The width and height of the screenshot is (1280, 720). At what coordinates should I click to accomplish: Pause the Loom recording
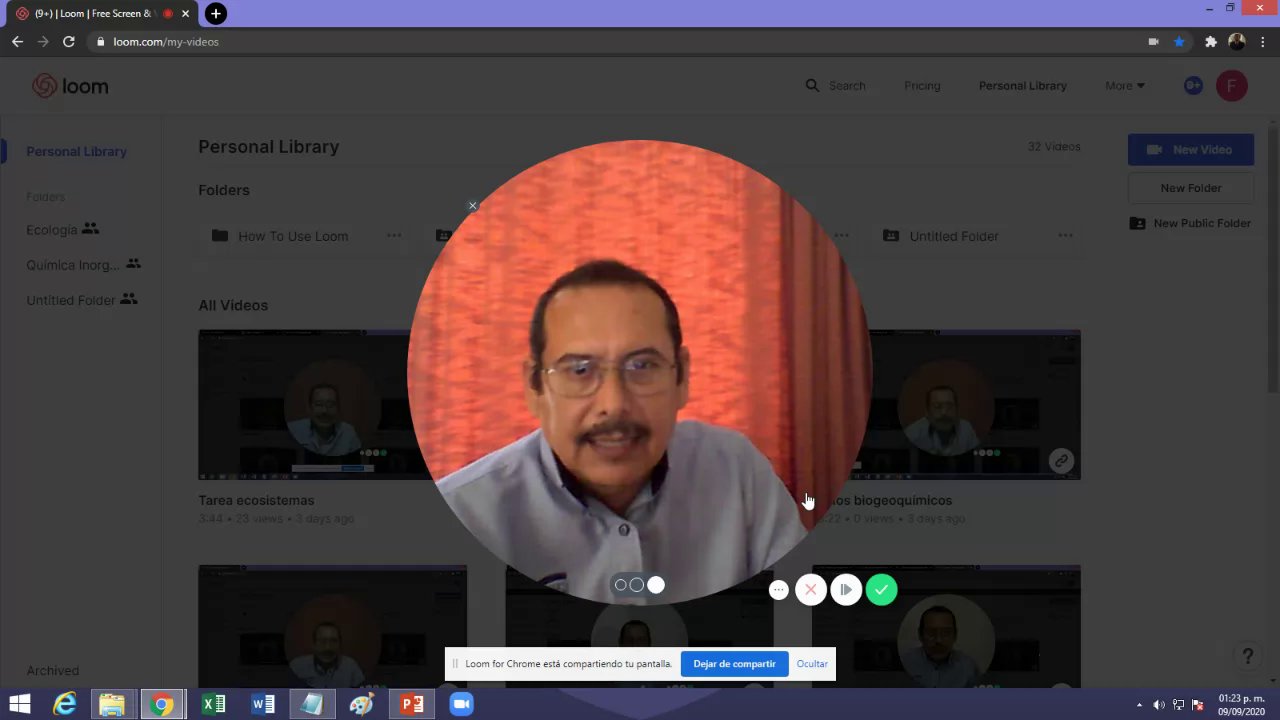pyautogui.click(x=846, y=590)
